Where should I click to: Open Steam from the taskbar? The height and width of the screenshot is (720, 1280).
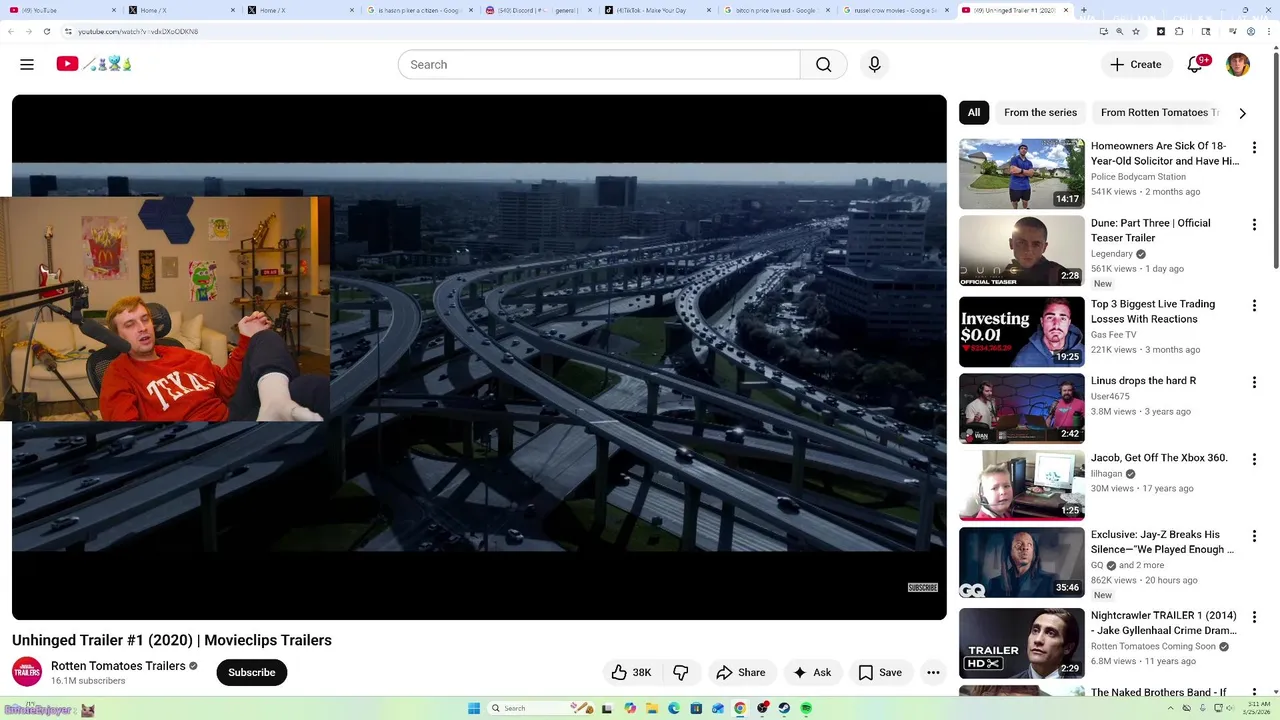coord(784,708)
